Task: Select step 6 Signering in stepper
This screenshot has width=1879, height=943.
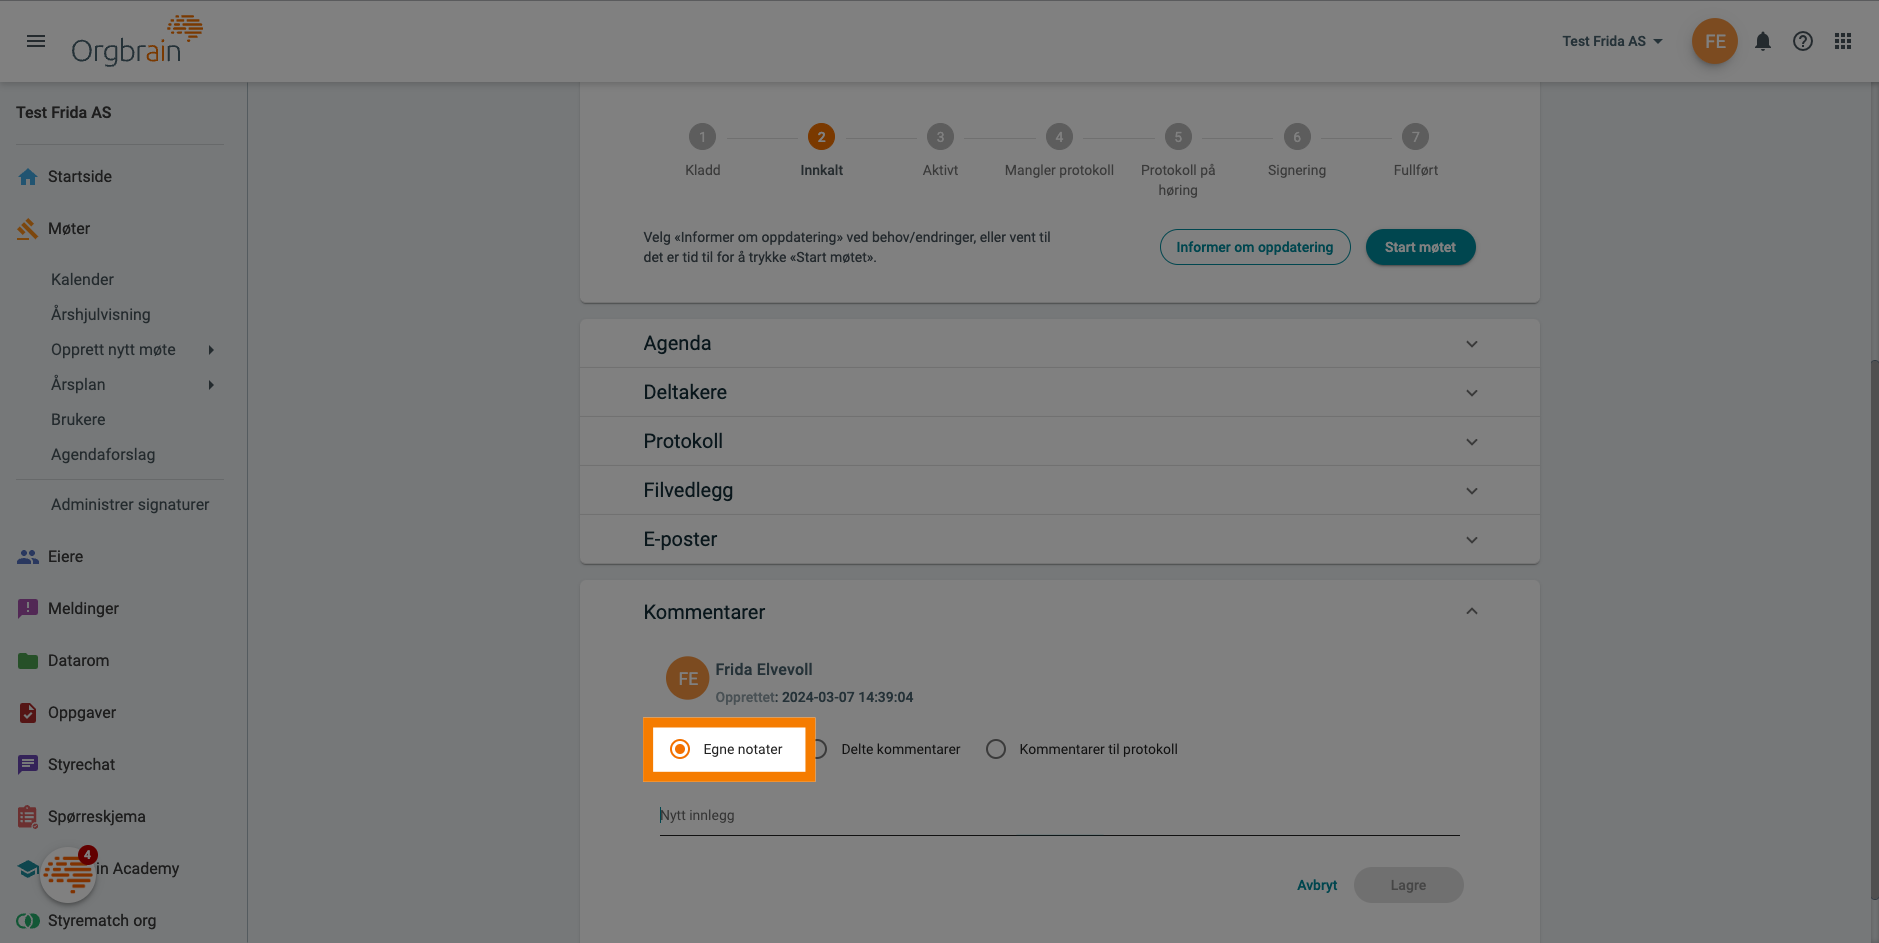Action: pos(1297,137)
